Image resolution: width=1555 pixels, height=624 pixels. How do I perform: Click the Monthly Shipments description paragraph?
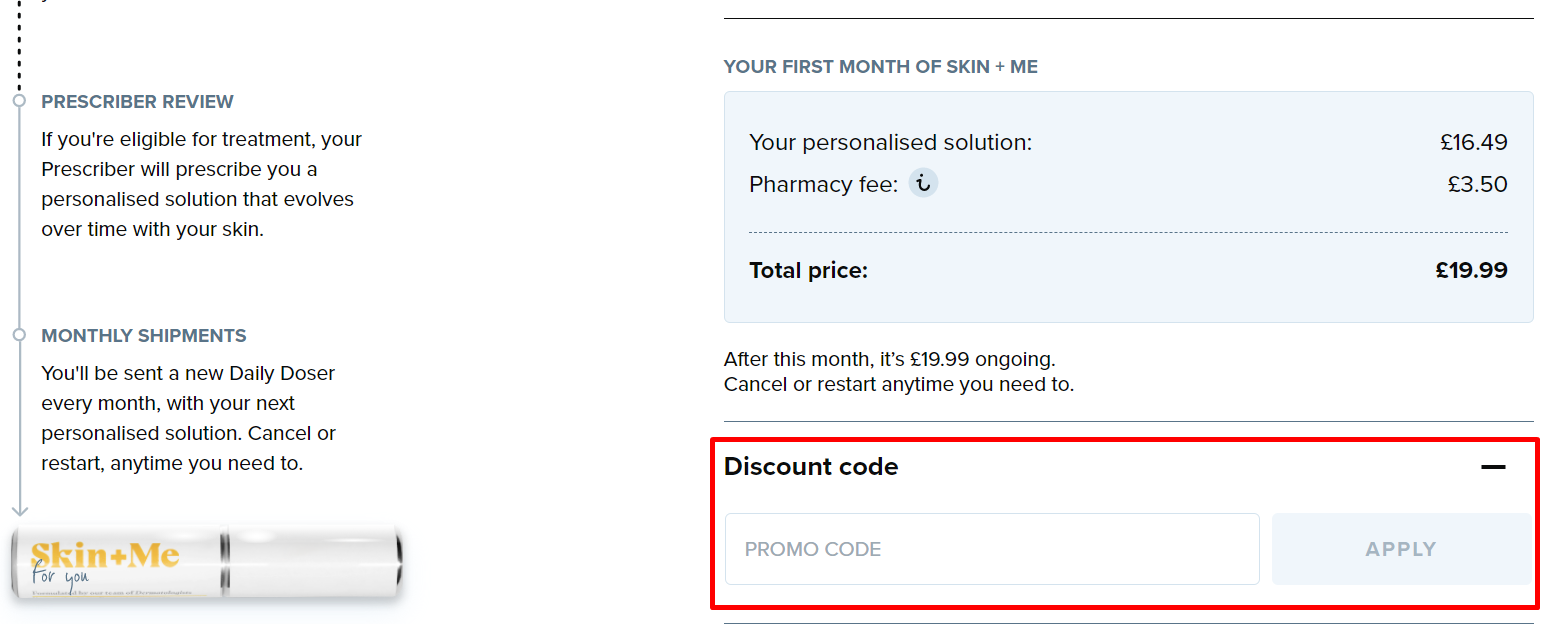[190, 418]
